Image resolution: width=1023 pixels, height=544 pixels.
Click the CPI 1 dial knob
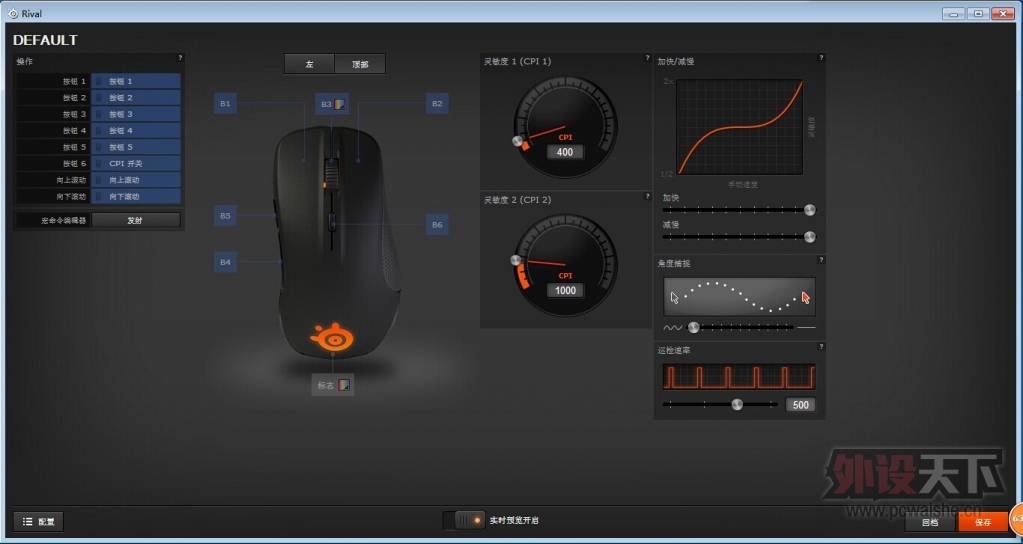click(x=518, y=141)
